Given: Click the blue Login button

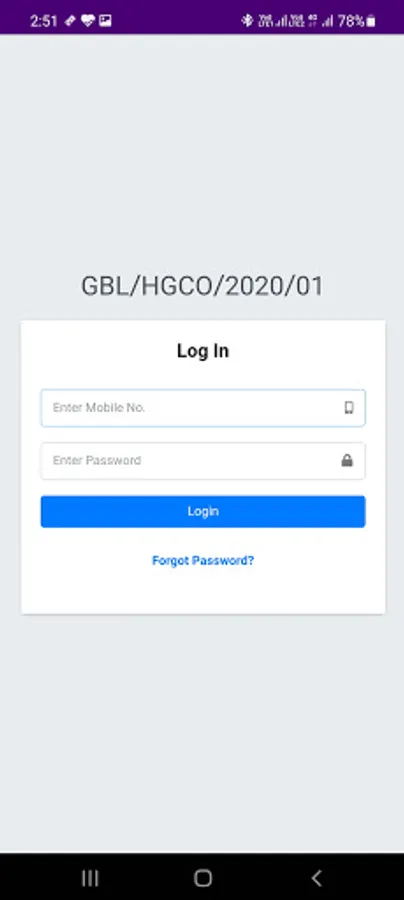Looking at the screenshot, I should [x=203, y=511].
